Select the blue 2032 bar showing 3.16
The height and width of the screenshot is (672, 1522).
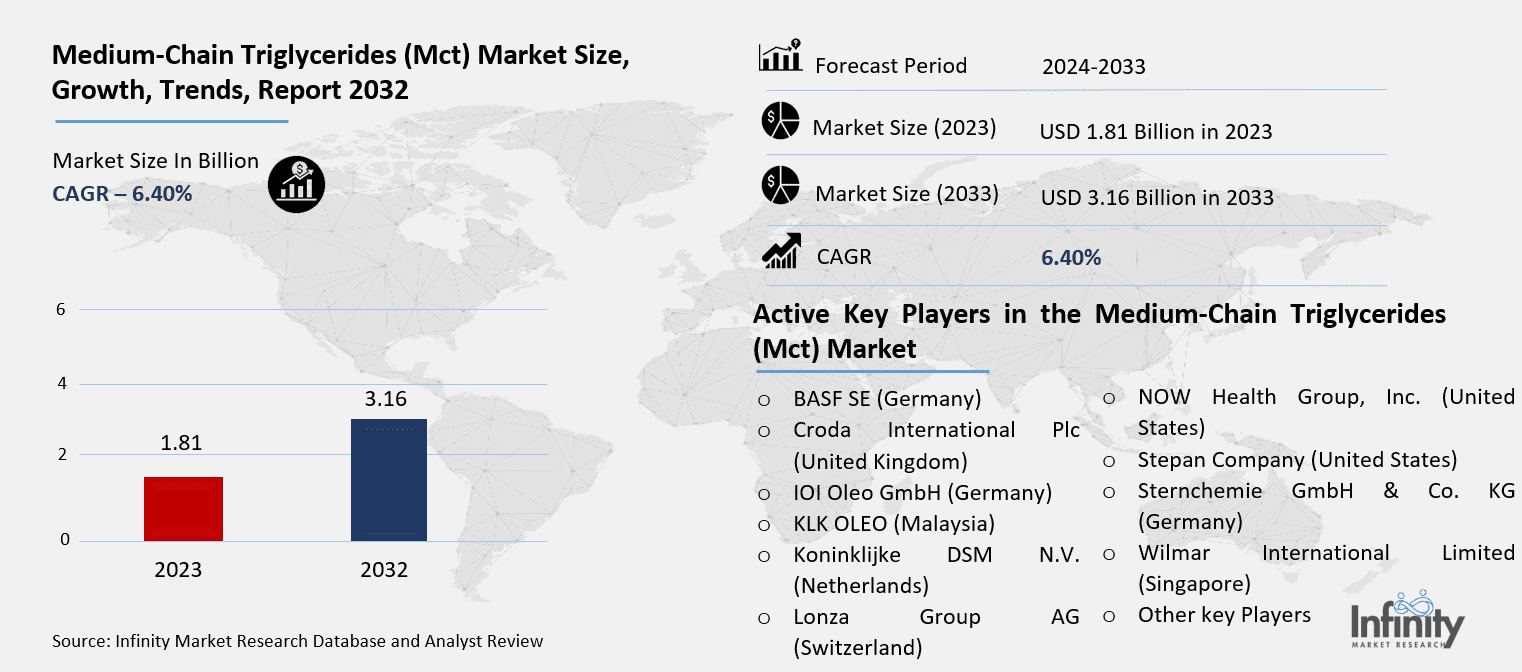(x=388, y=480)
